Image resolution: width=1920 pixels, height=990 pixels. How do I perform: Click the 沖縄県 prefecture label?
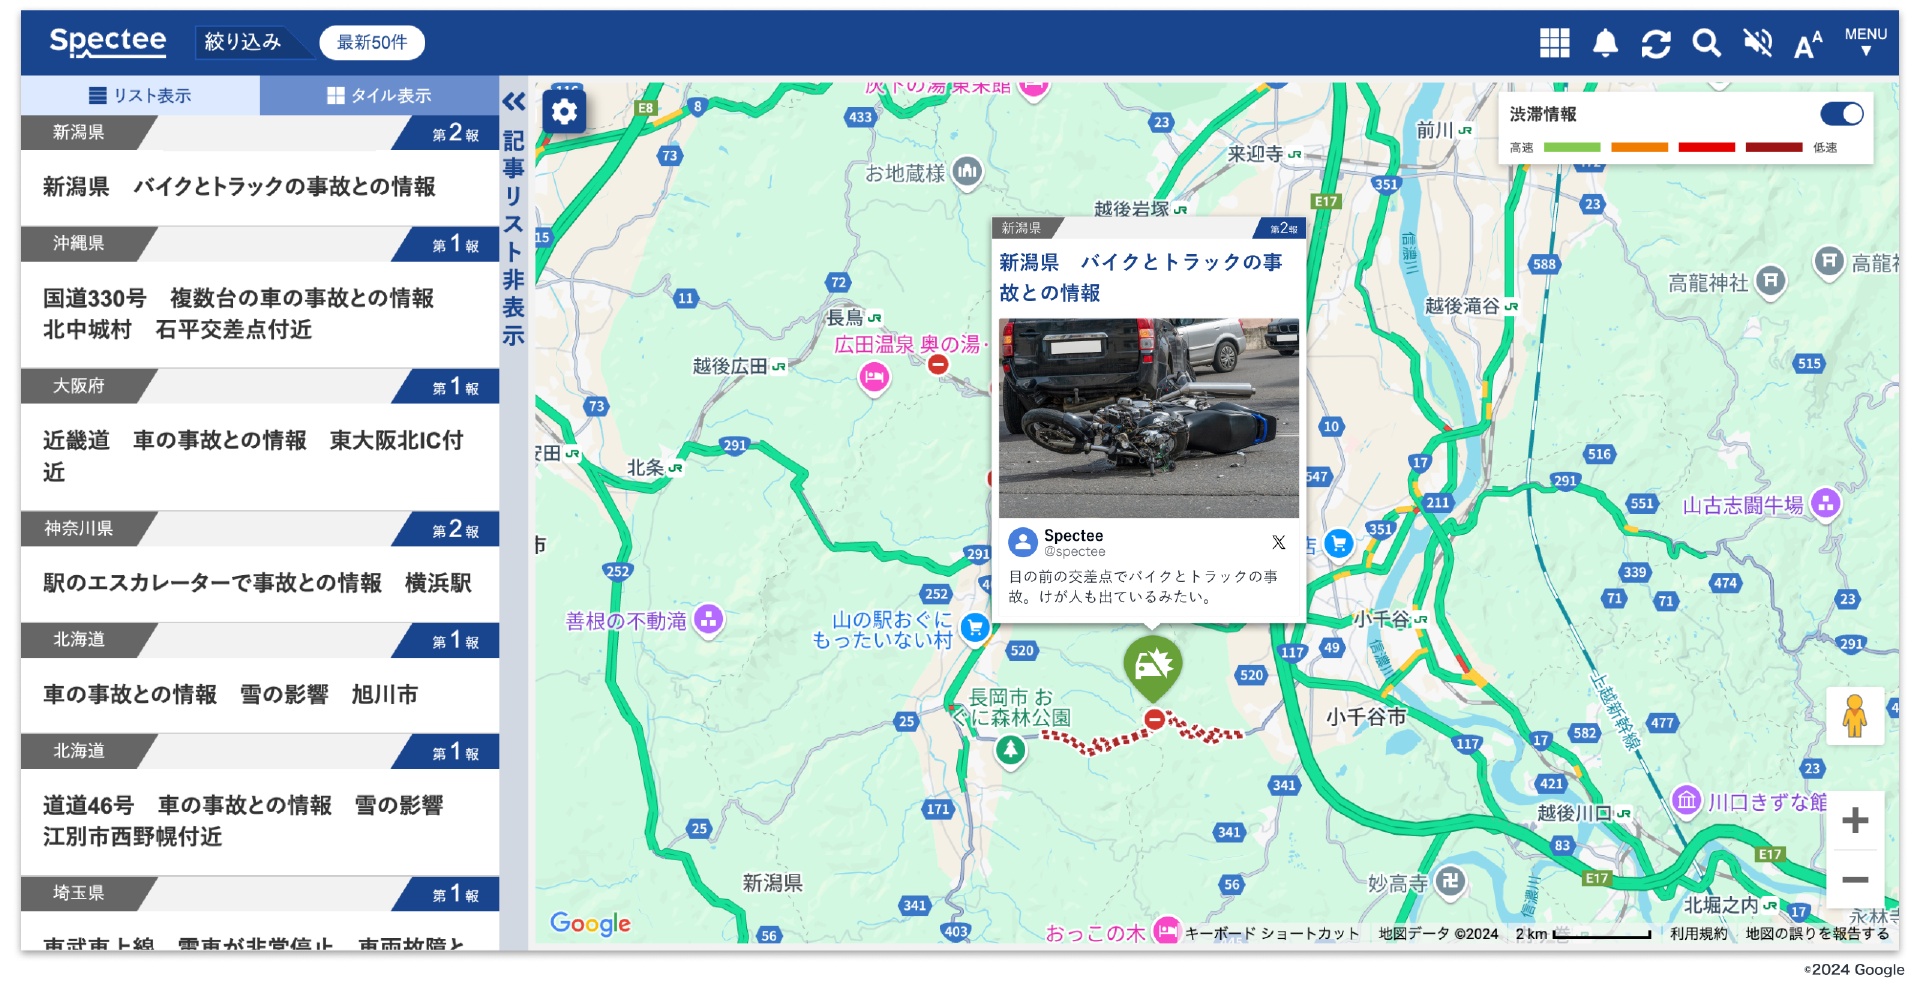79,243
